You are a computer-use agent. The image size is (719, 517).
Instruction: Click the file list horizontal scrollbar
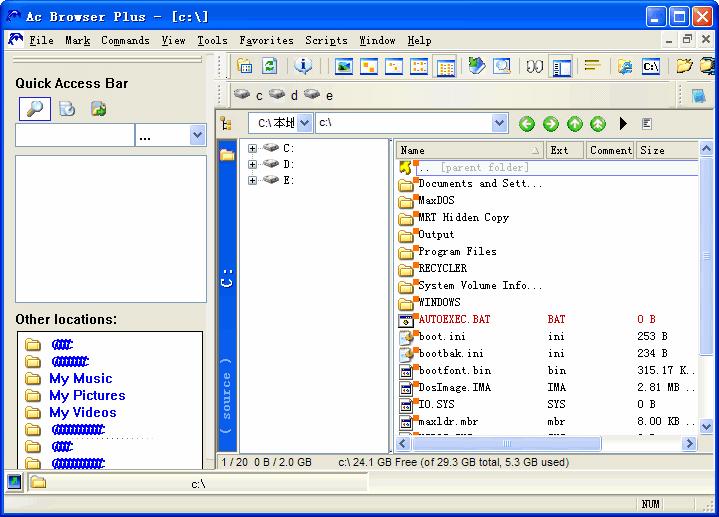pos(540,443)
